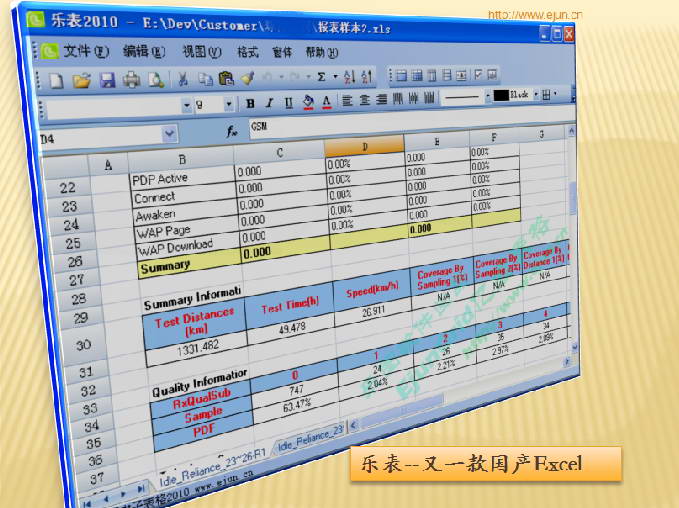Insert AutoSum with the sigma icon
This screenshot has height=508, width=679.
point(321,77)
